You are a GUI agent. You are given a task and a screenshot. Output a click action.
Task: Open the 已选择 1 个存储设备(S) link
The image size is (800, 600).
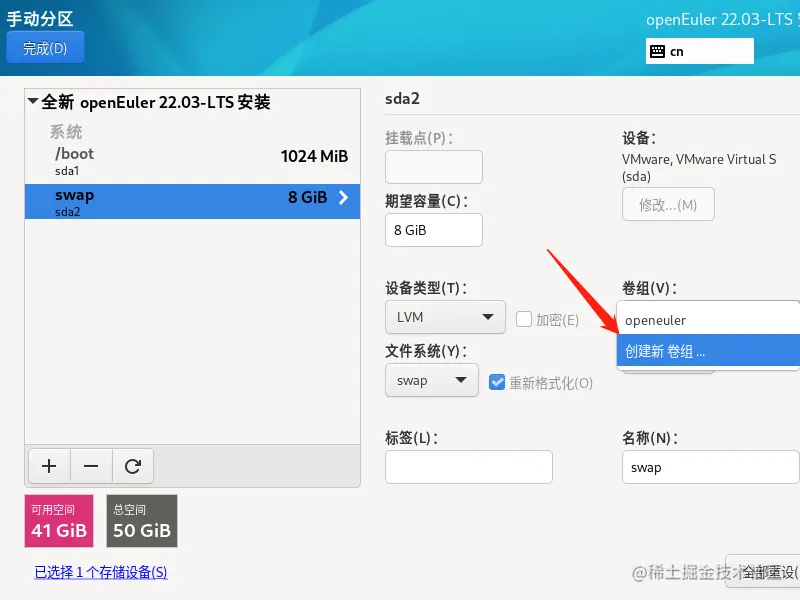pyautogui.click(x=101, y=572)
